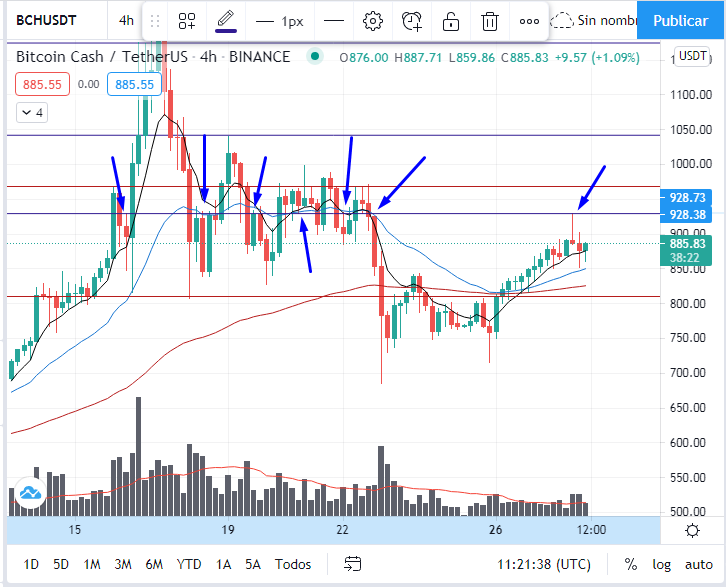Delete drawing with trash icon

489,21
